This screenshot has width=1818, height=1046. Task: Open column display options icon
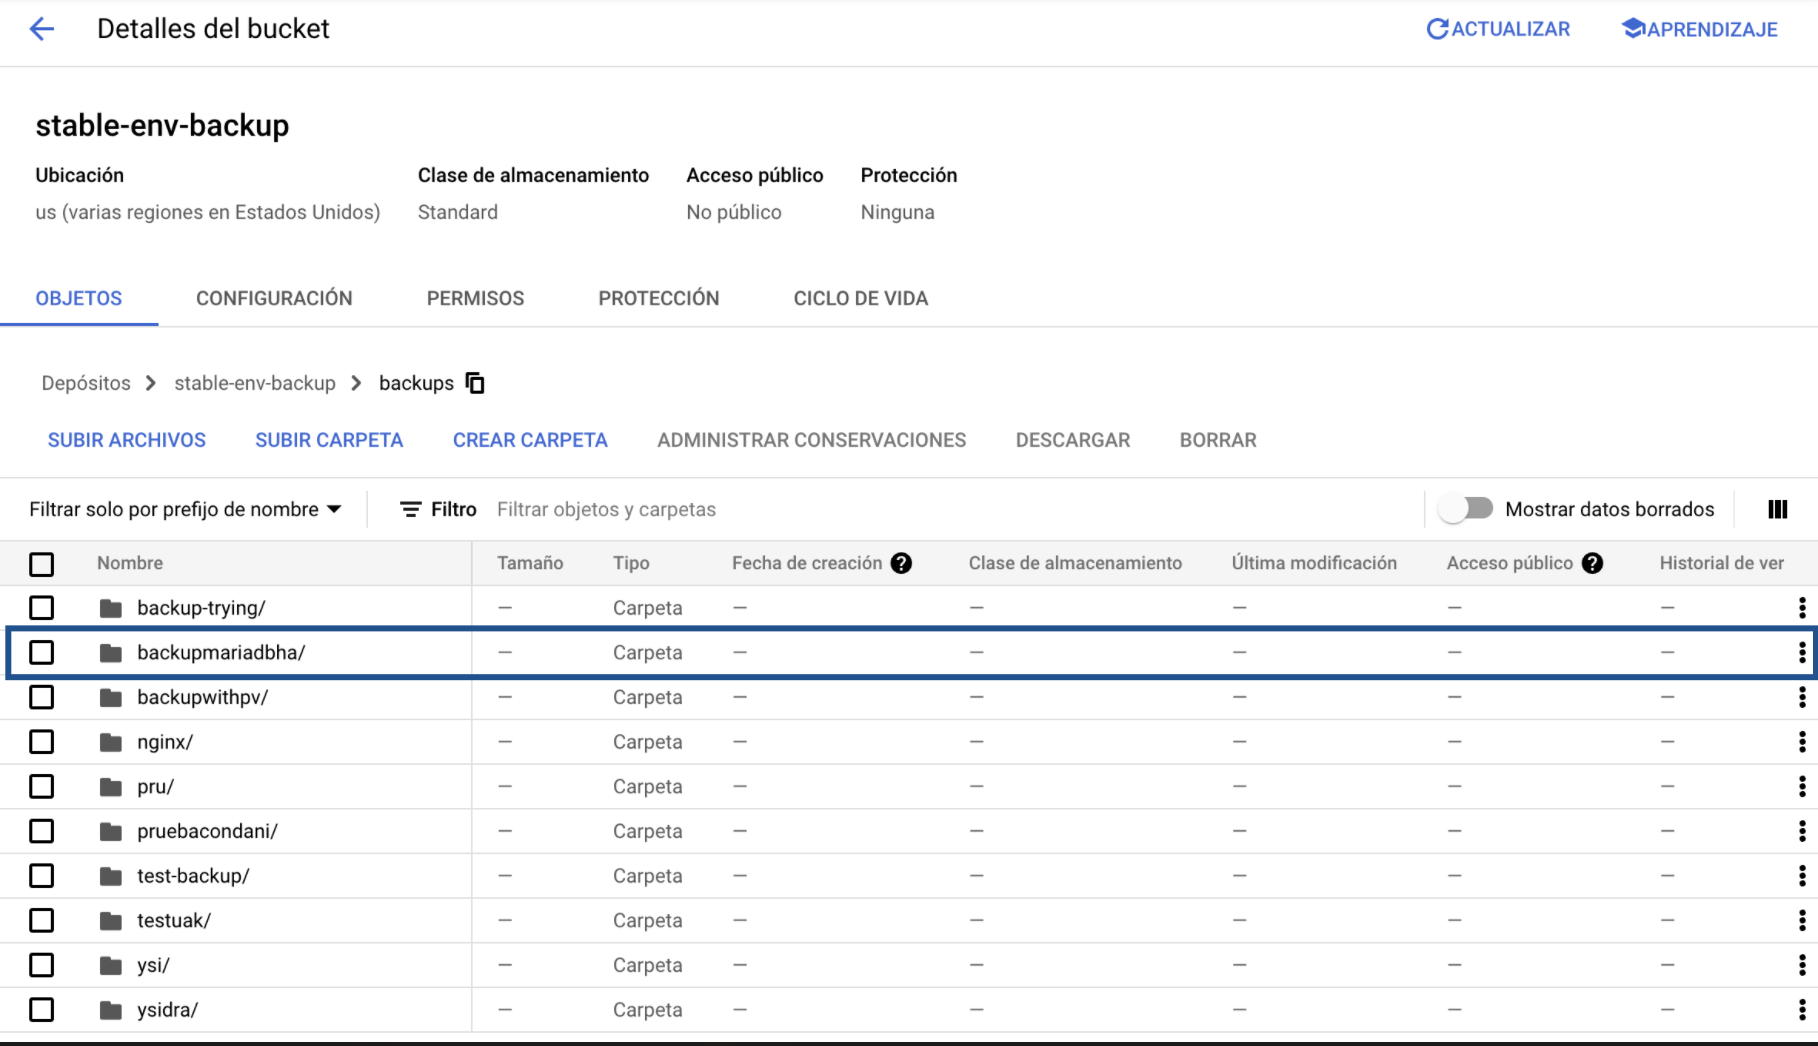click(1777, 509)
